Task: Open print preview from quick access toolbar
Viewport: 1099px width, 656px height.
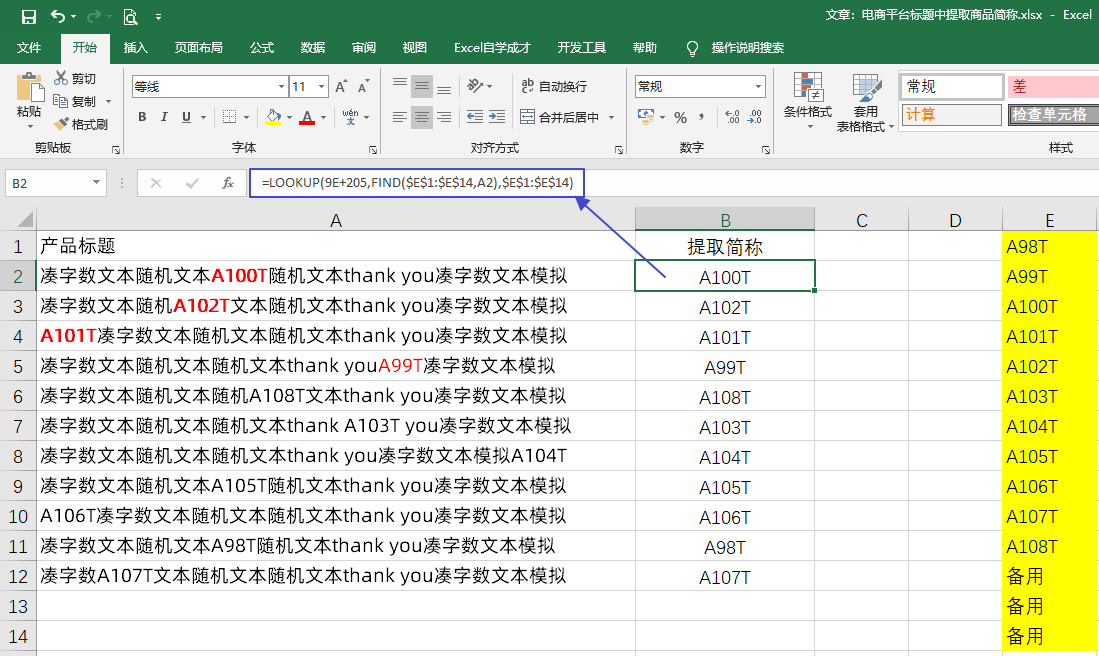Action: 130,16
